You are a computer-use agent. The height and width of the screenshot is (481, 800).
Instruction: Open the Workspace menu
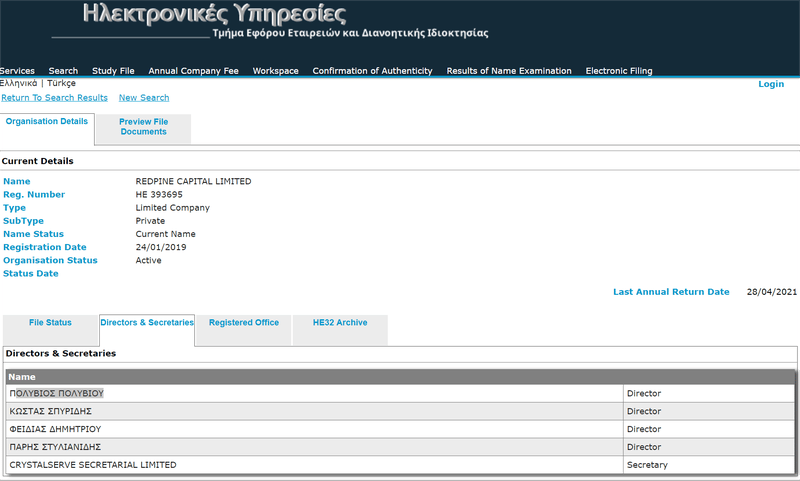276,71
